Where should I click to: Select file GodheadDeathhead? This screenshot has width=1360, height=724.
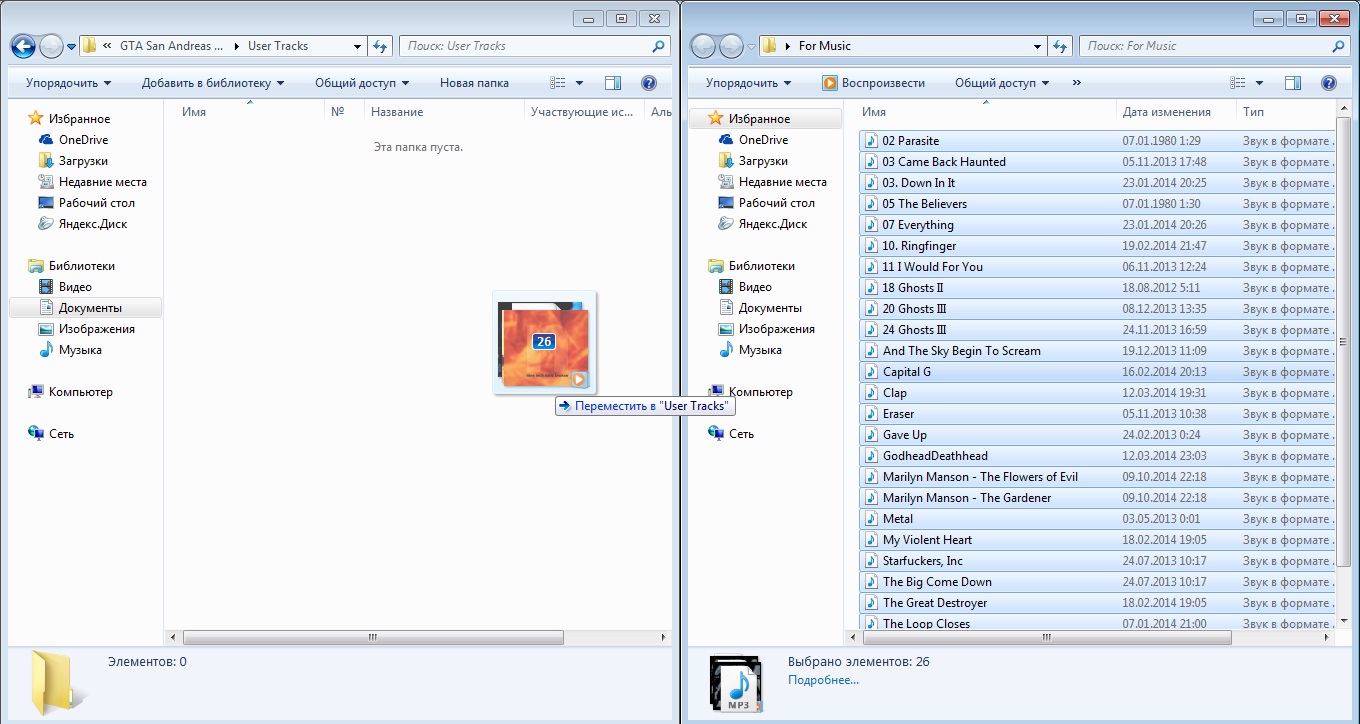(x=1097, y=456)
